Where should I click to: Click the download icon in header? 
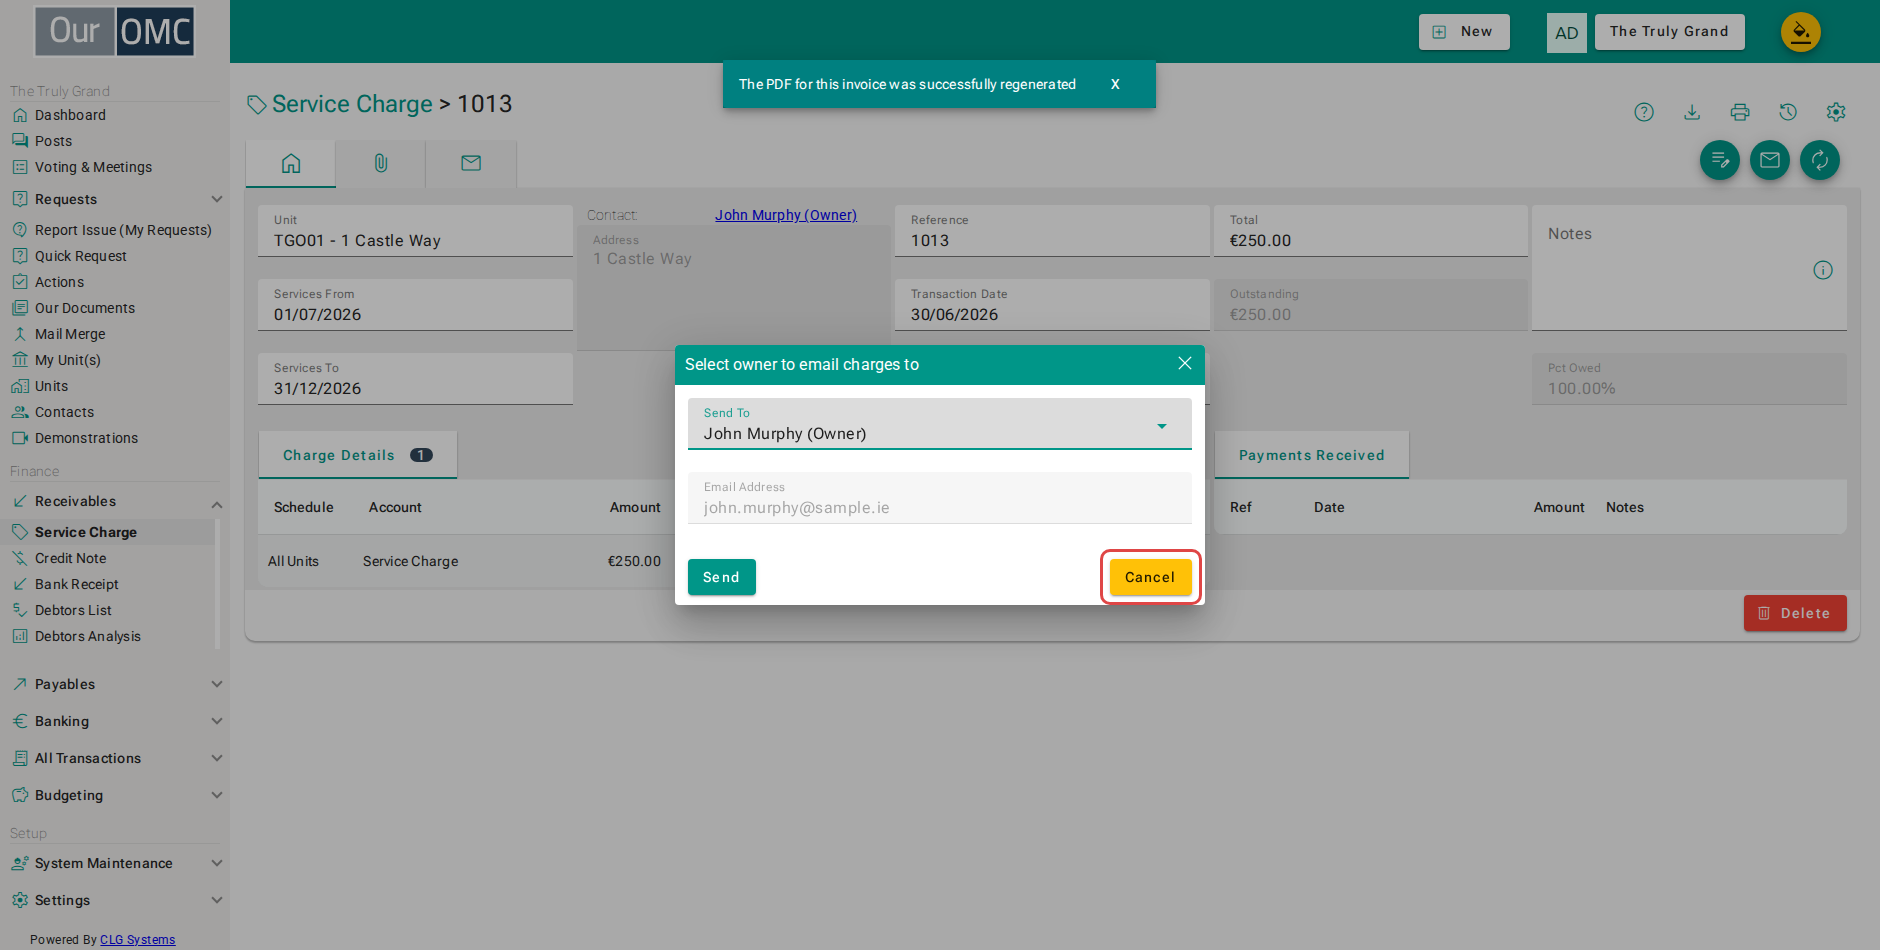(x=1692, y=112)
